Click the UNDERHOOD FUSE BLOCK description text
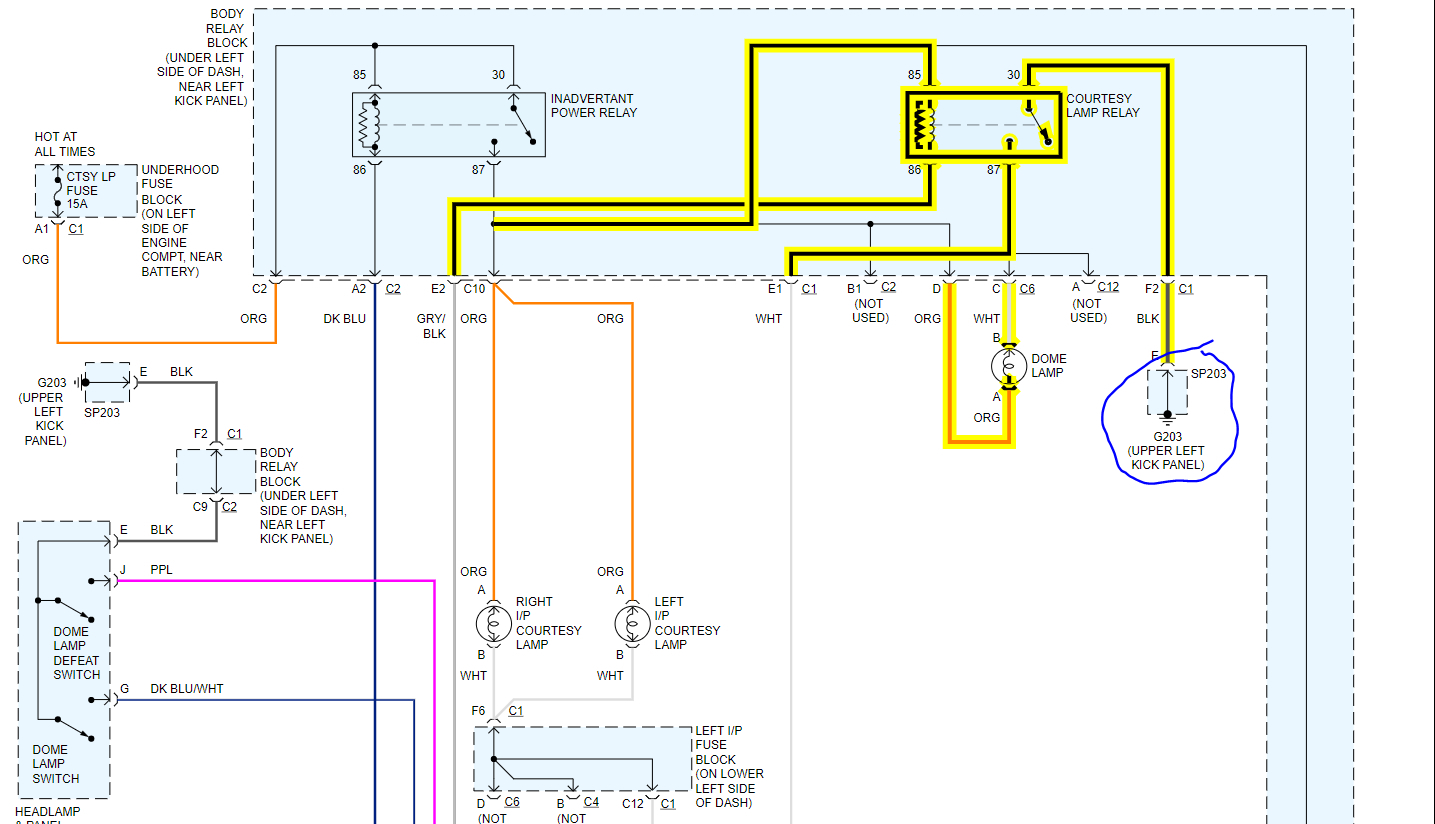Viewport: 1435px width, 824px height. pyautogui.click(x=182, y=221)
